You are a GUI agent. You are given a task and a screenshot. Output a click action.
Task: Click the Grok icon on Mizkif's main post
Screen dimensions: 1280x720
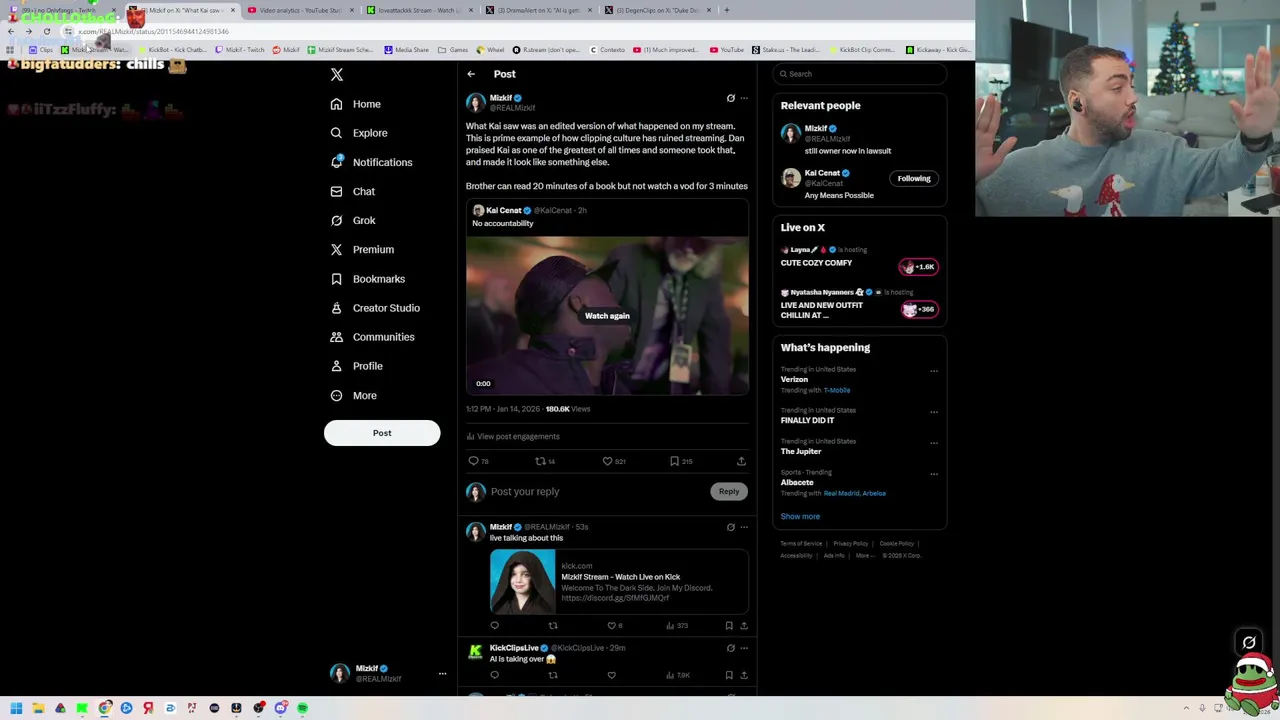(x=730, y=98)
